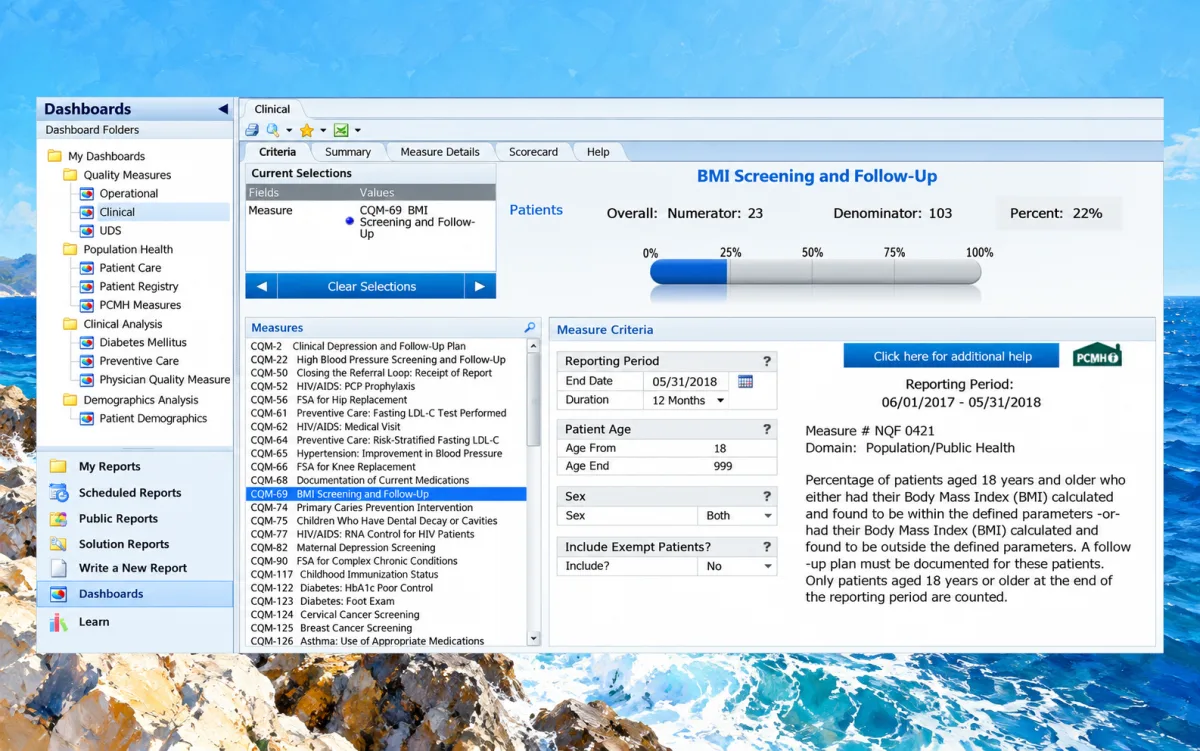Select measure CQM-124 Cervical Cancer Screening
The width and height of the screenshot is (1200, 751).
385,615
